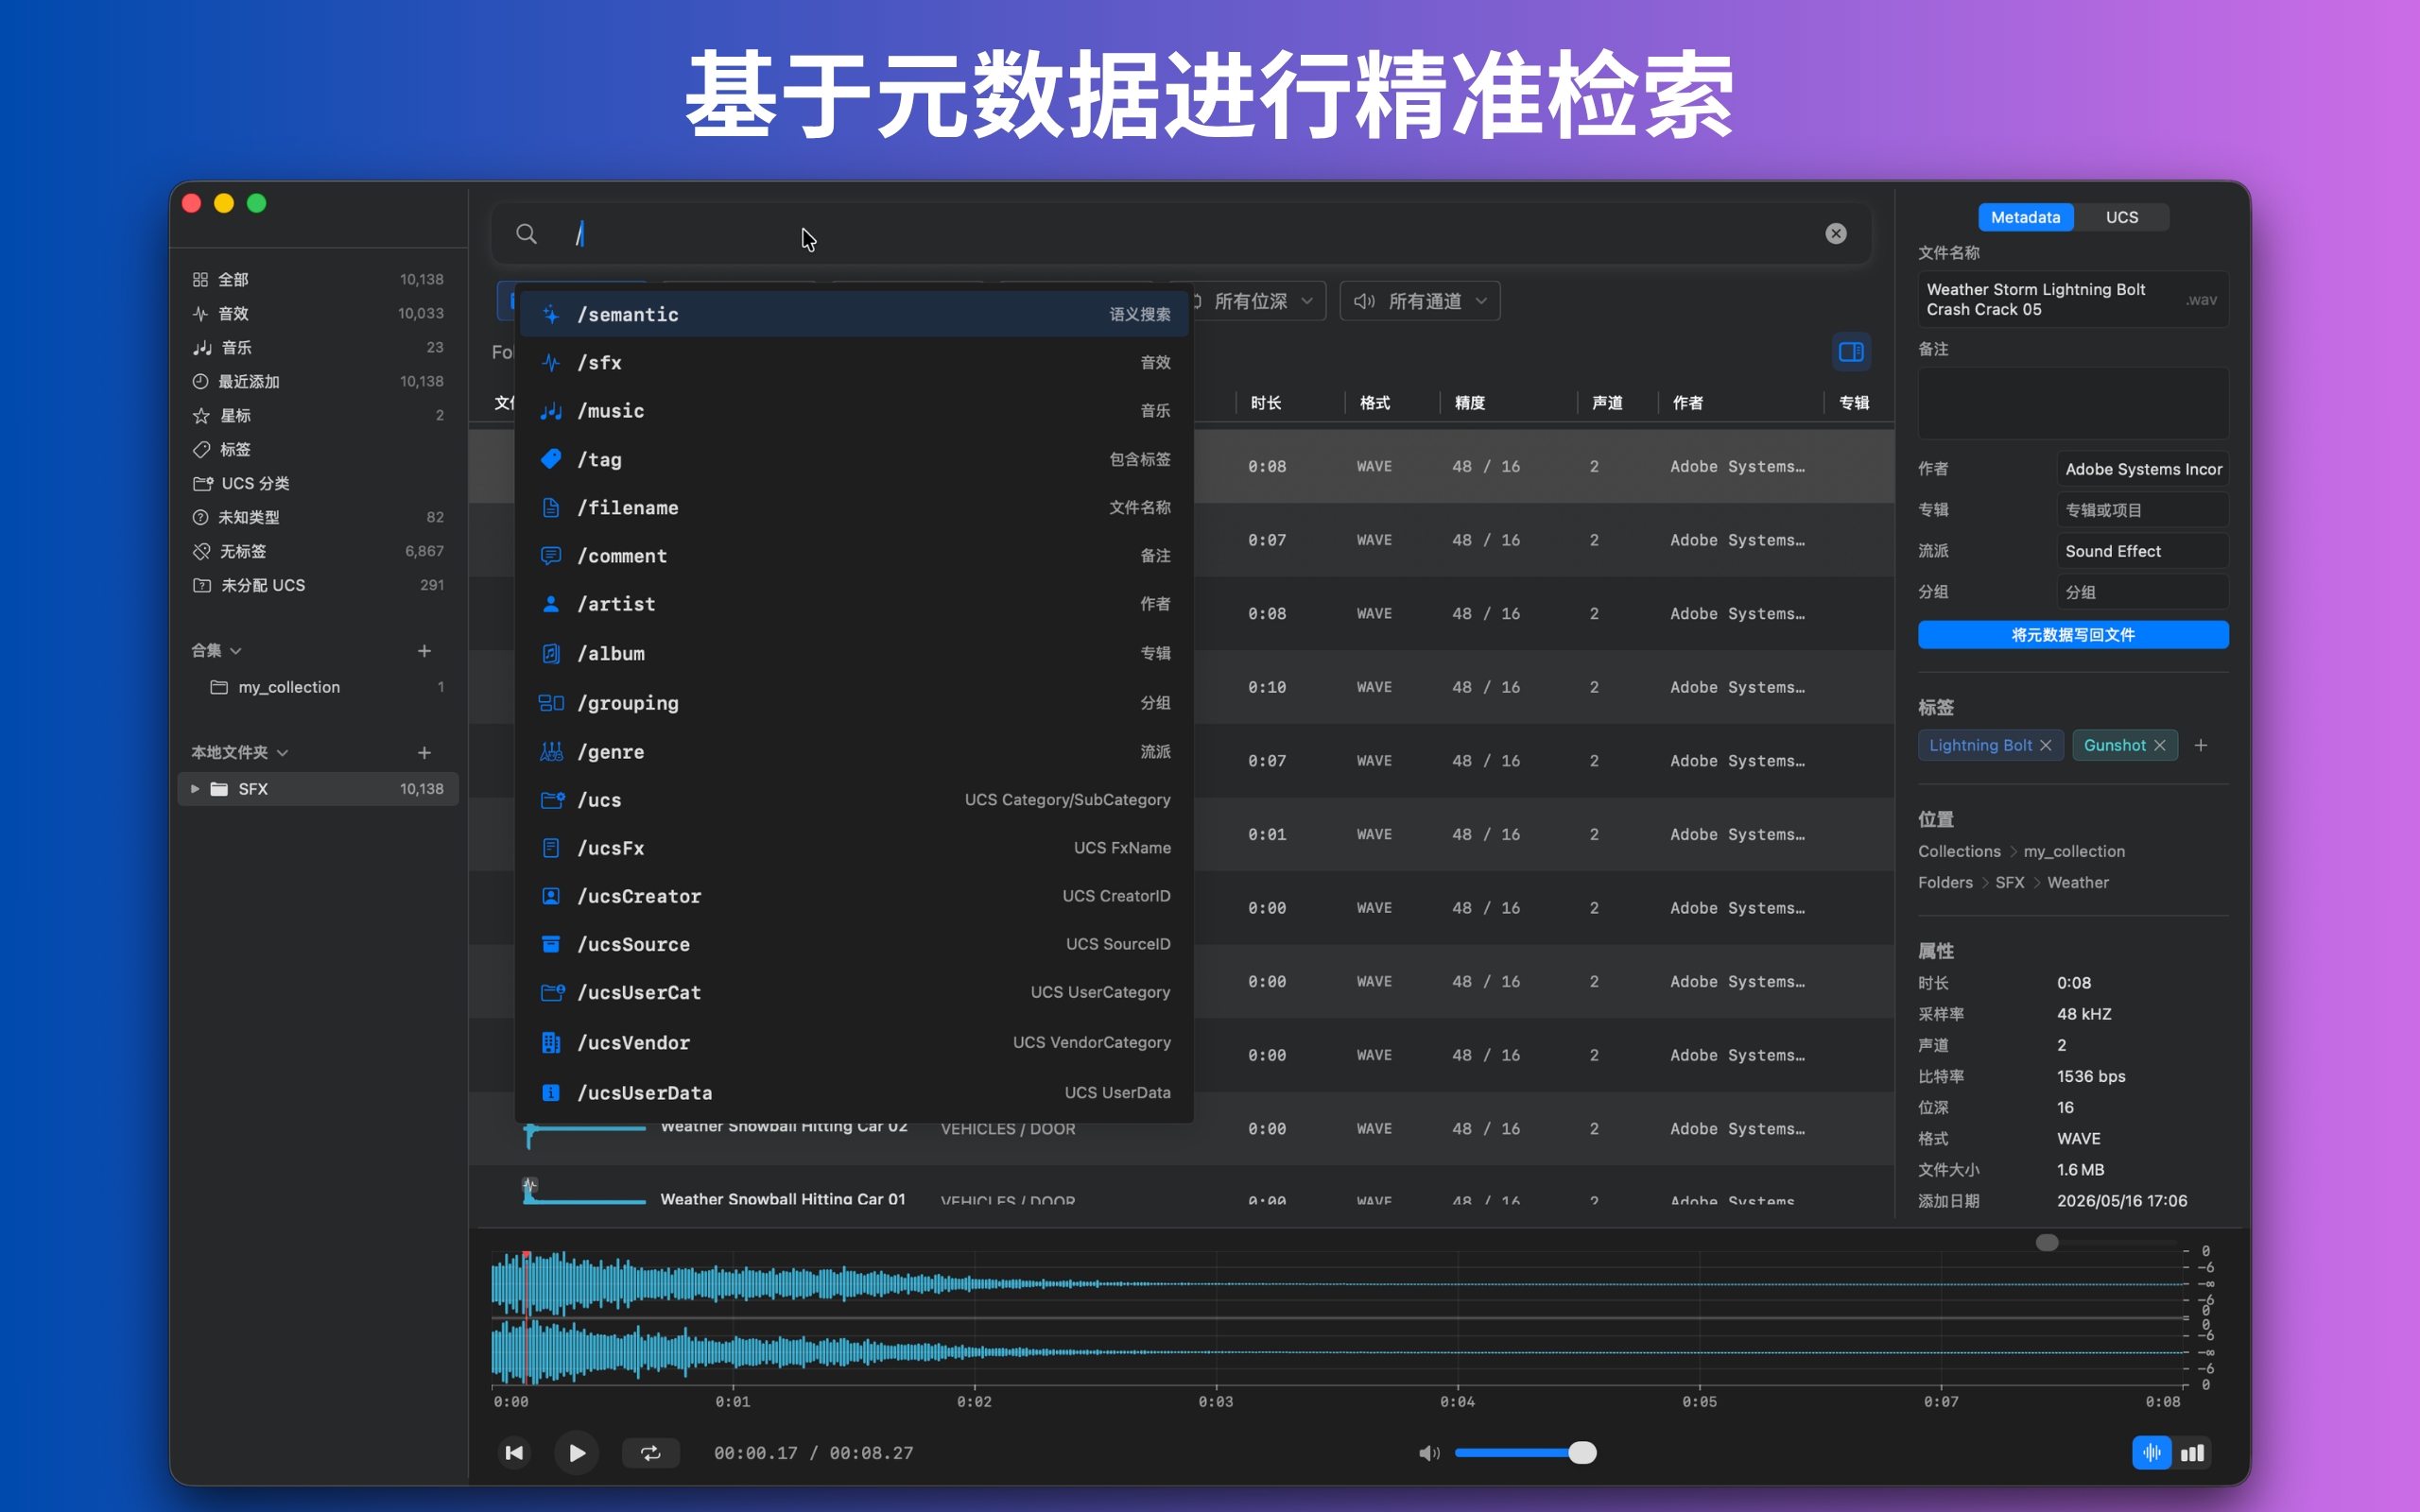Add a local folder with plus

[424, 752]
